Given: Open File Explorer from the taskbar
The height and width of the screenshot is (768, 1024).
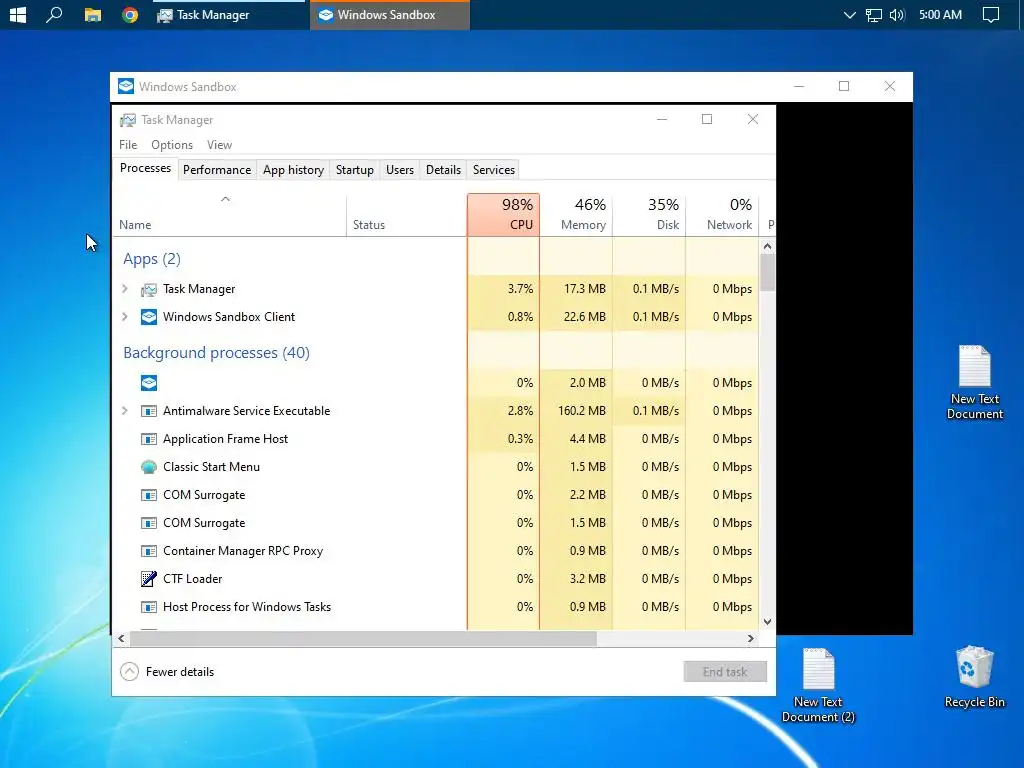Looking at the screenshot, I should 93,14.
